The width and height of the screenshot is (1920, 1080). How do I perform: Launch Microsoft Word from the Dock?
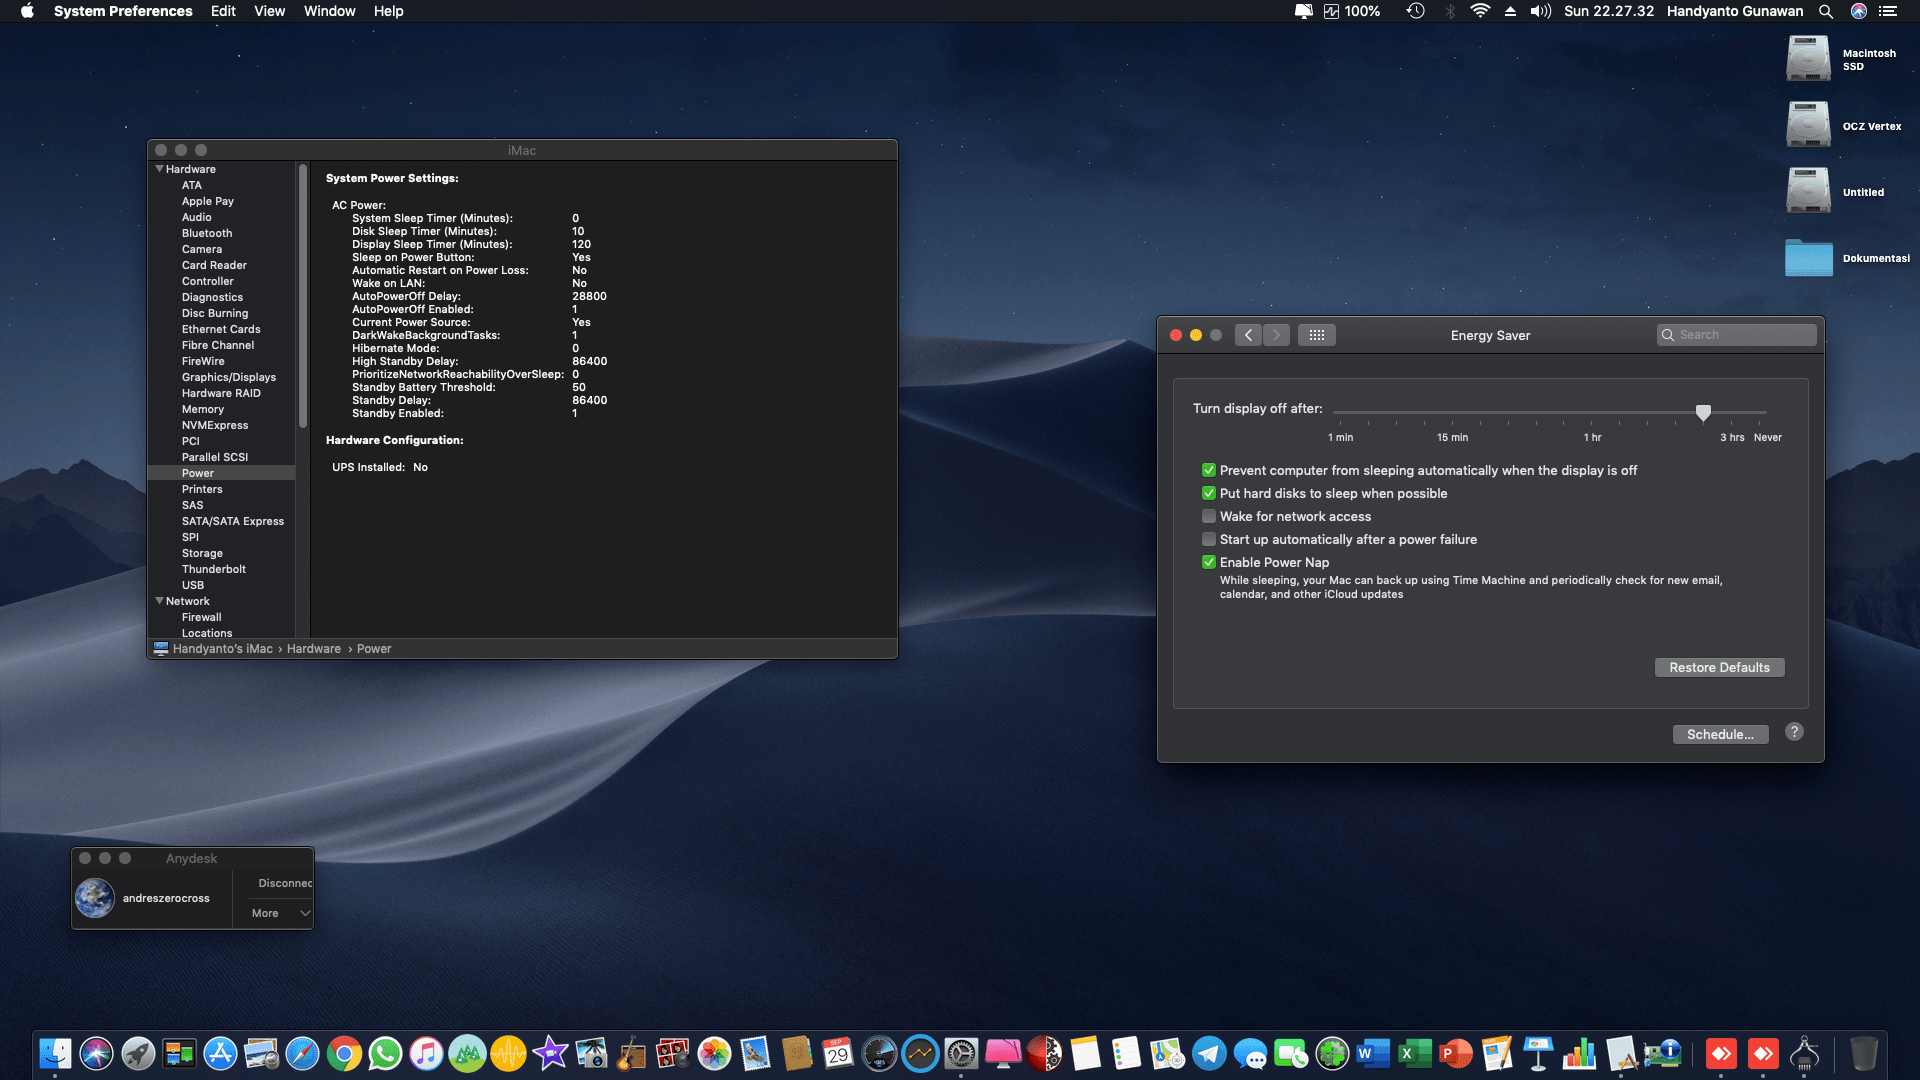[1372, 1053]
